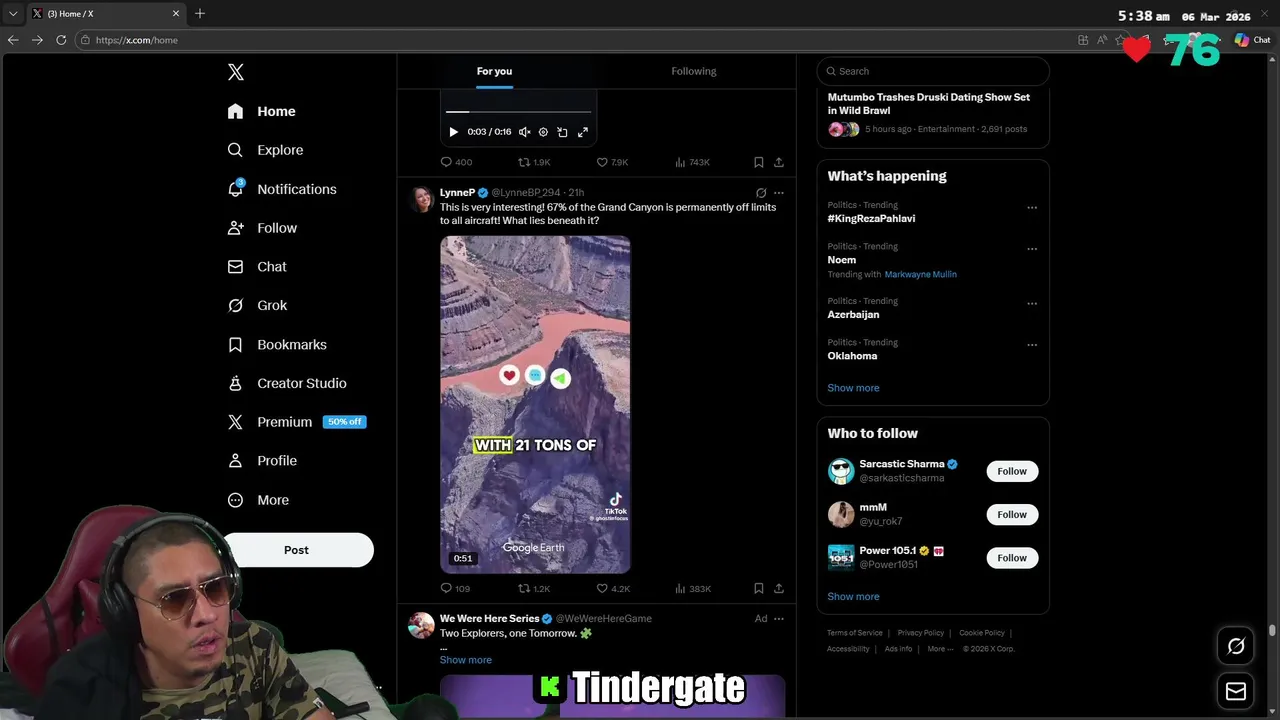Open the floating messages envelope button

(x=1236, y=691)
